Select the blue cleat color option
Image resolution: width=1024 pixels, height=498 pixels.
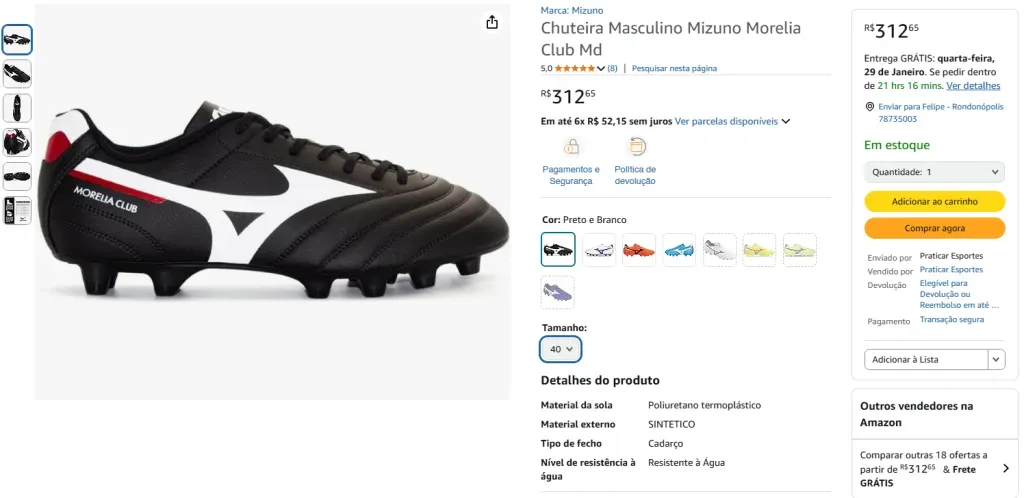(x=679, y=250)
